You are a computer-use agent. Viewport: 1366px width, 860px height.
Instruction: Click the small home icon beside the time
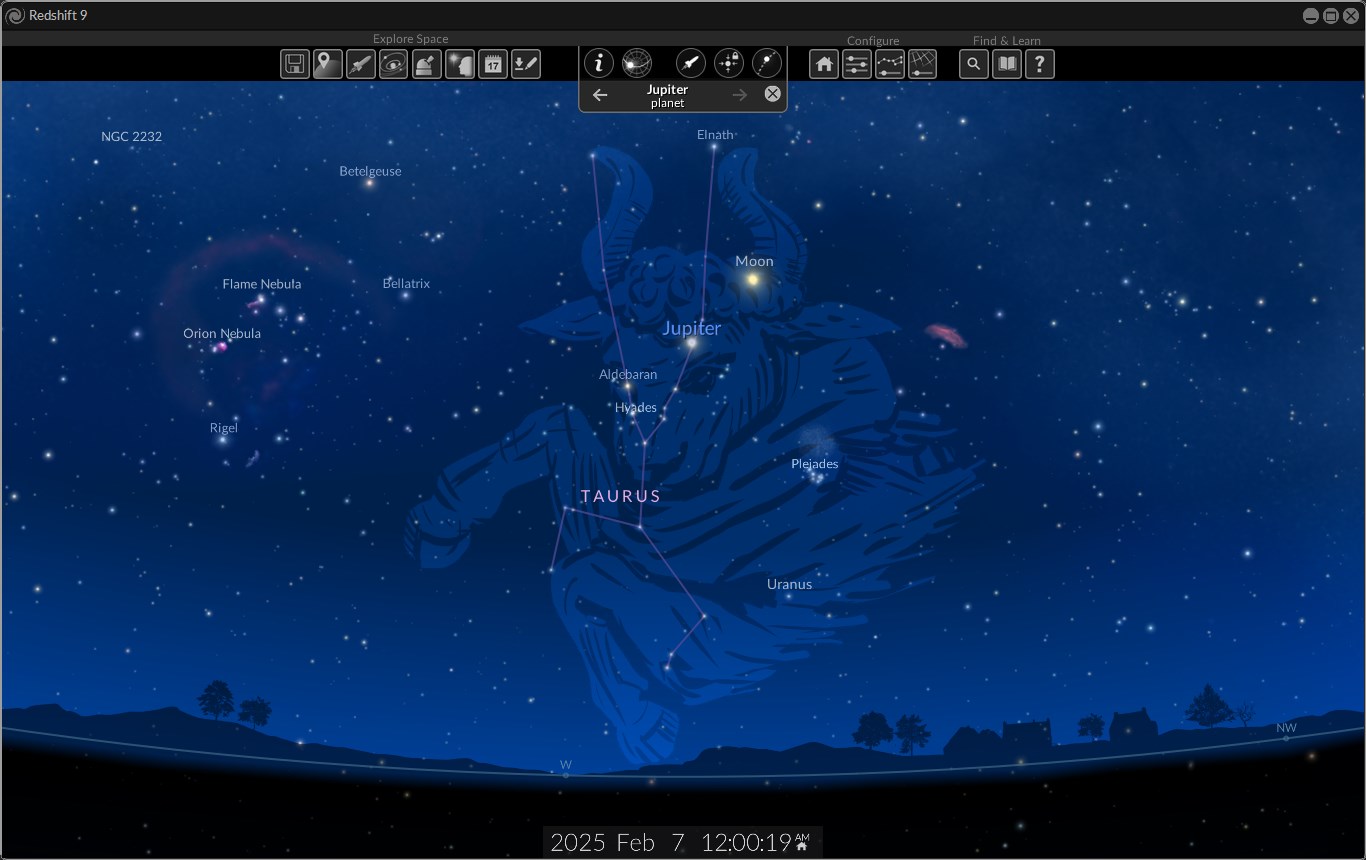point(802,847)
